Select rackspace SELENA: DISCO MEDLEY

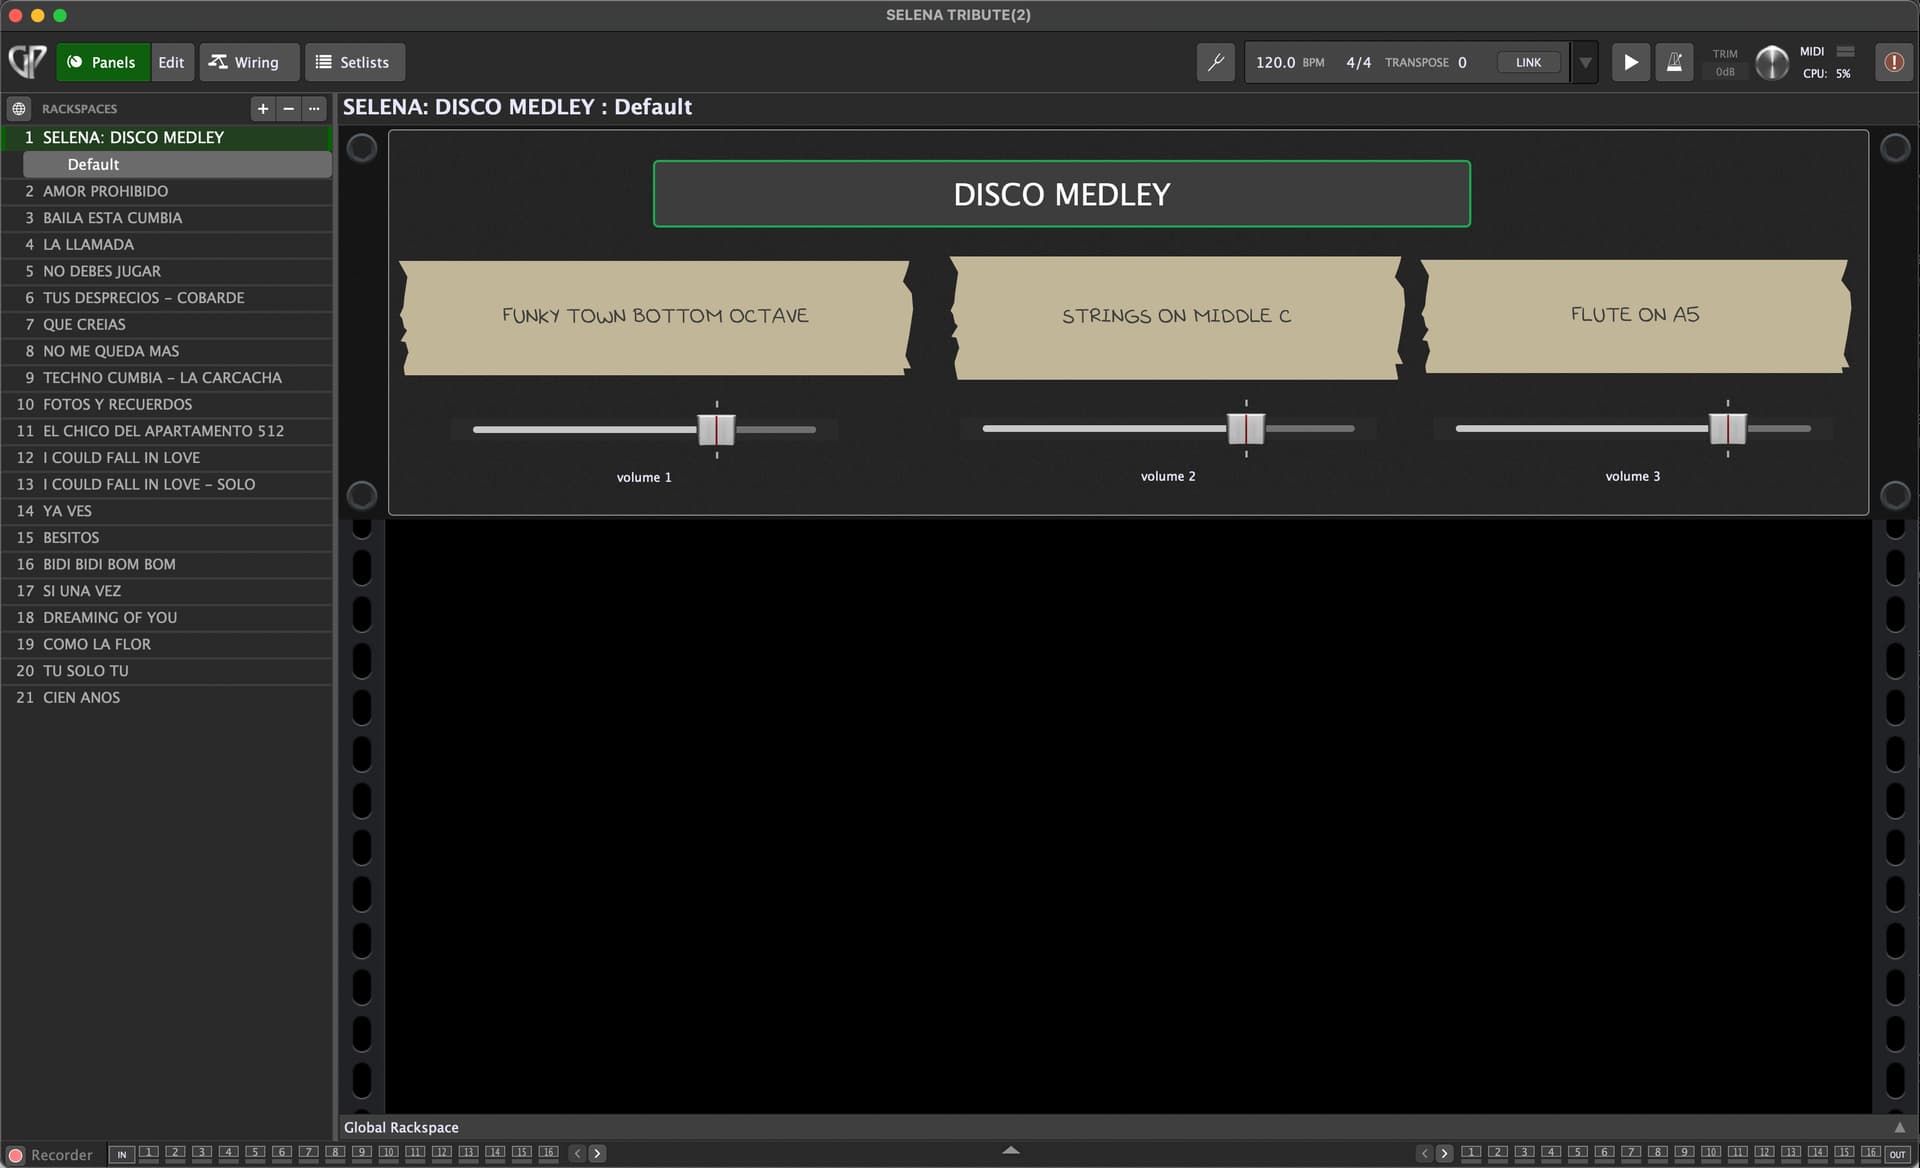167,137
